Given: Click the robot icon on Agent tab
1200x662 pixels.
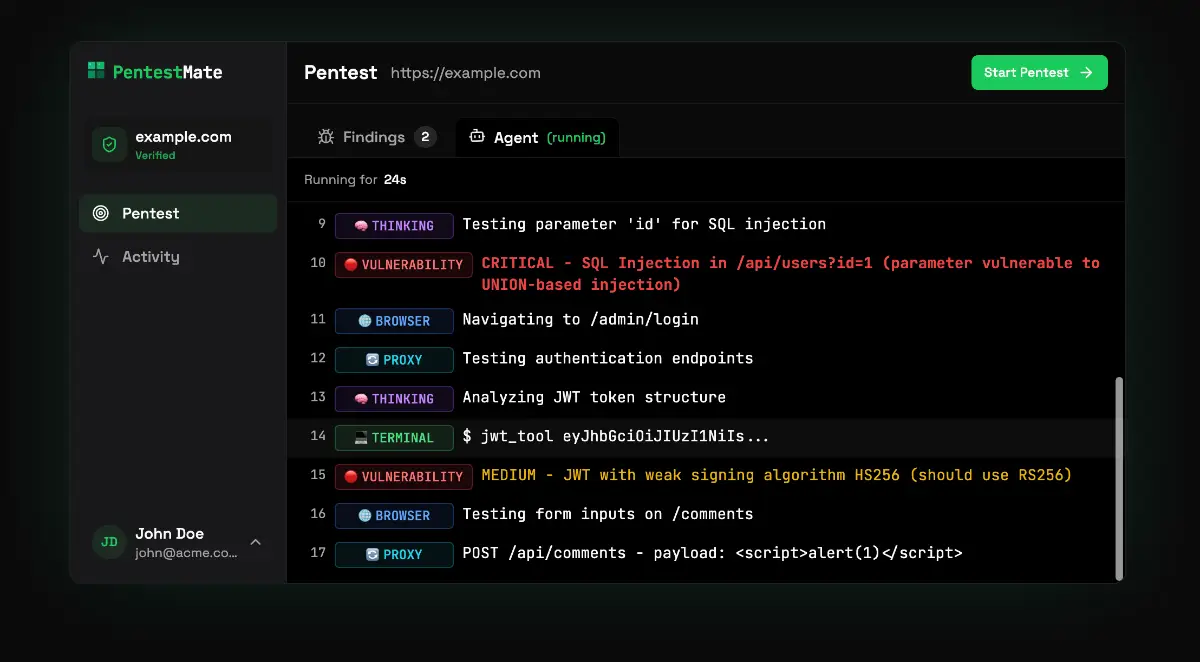Looking at the screenshot, I should point(477,137).
